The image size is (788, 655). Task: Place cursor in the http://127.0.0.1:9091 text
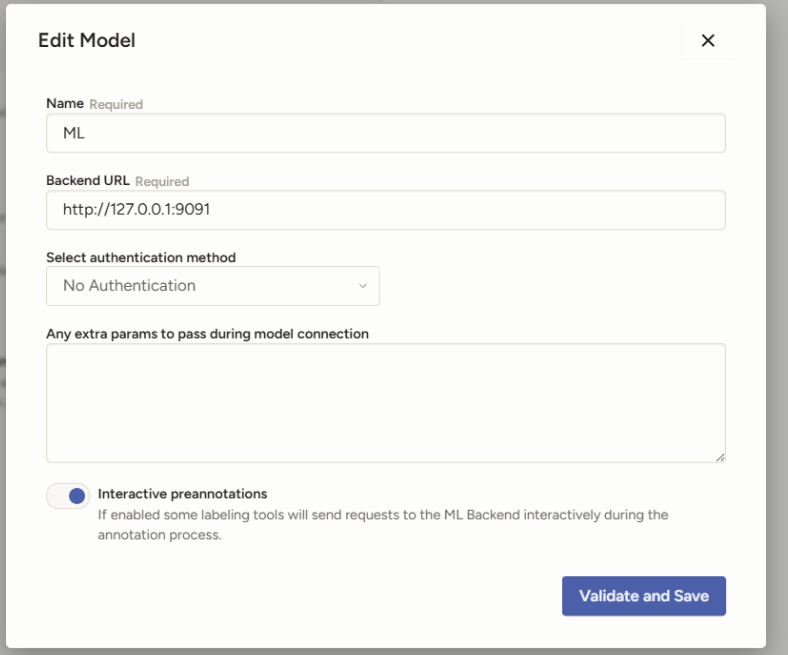136,210
